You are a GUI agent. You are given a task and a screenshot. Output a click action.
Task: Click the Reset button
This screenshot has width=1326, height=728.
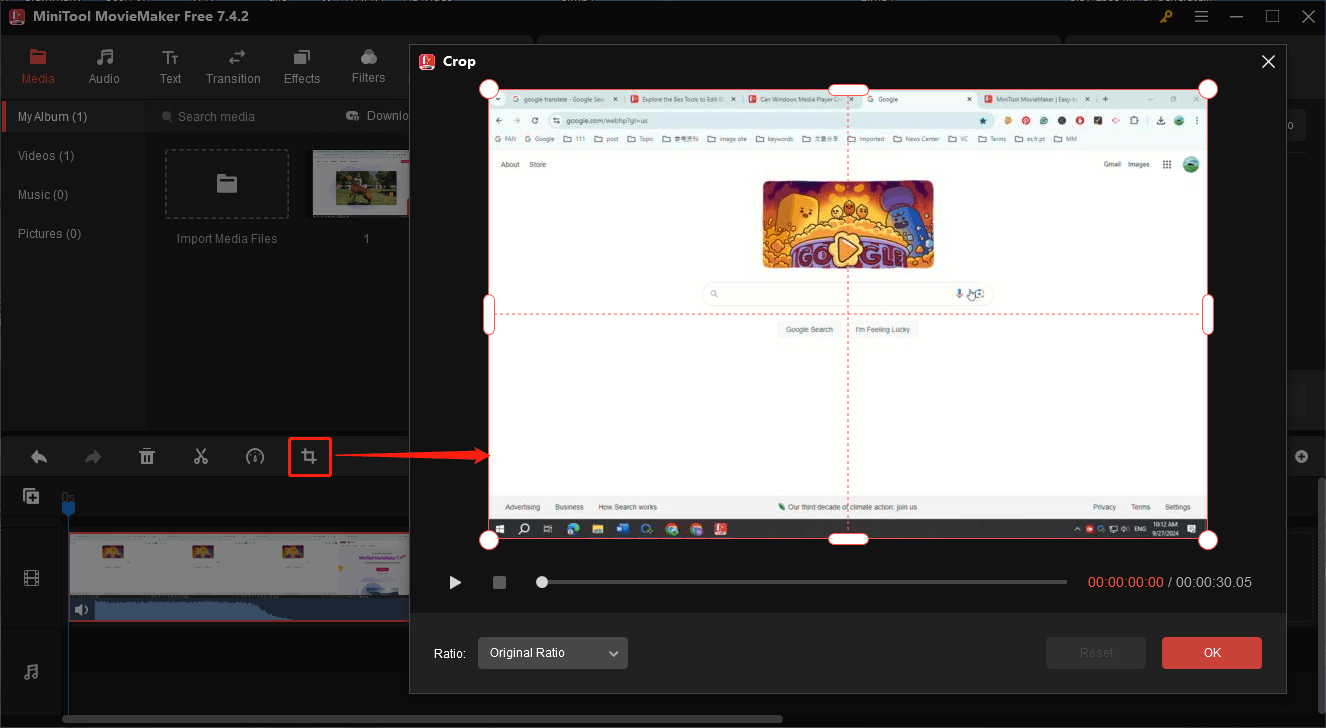tap(1096, 653)
